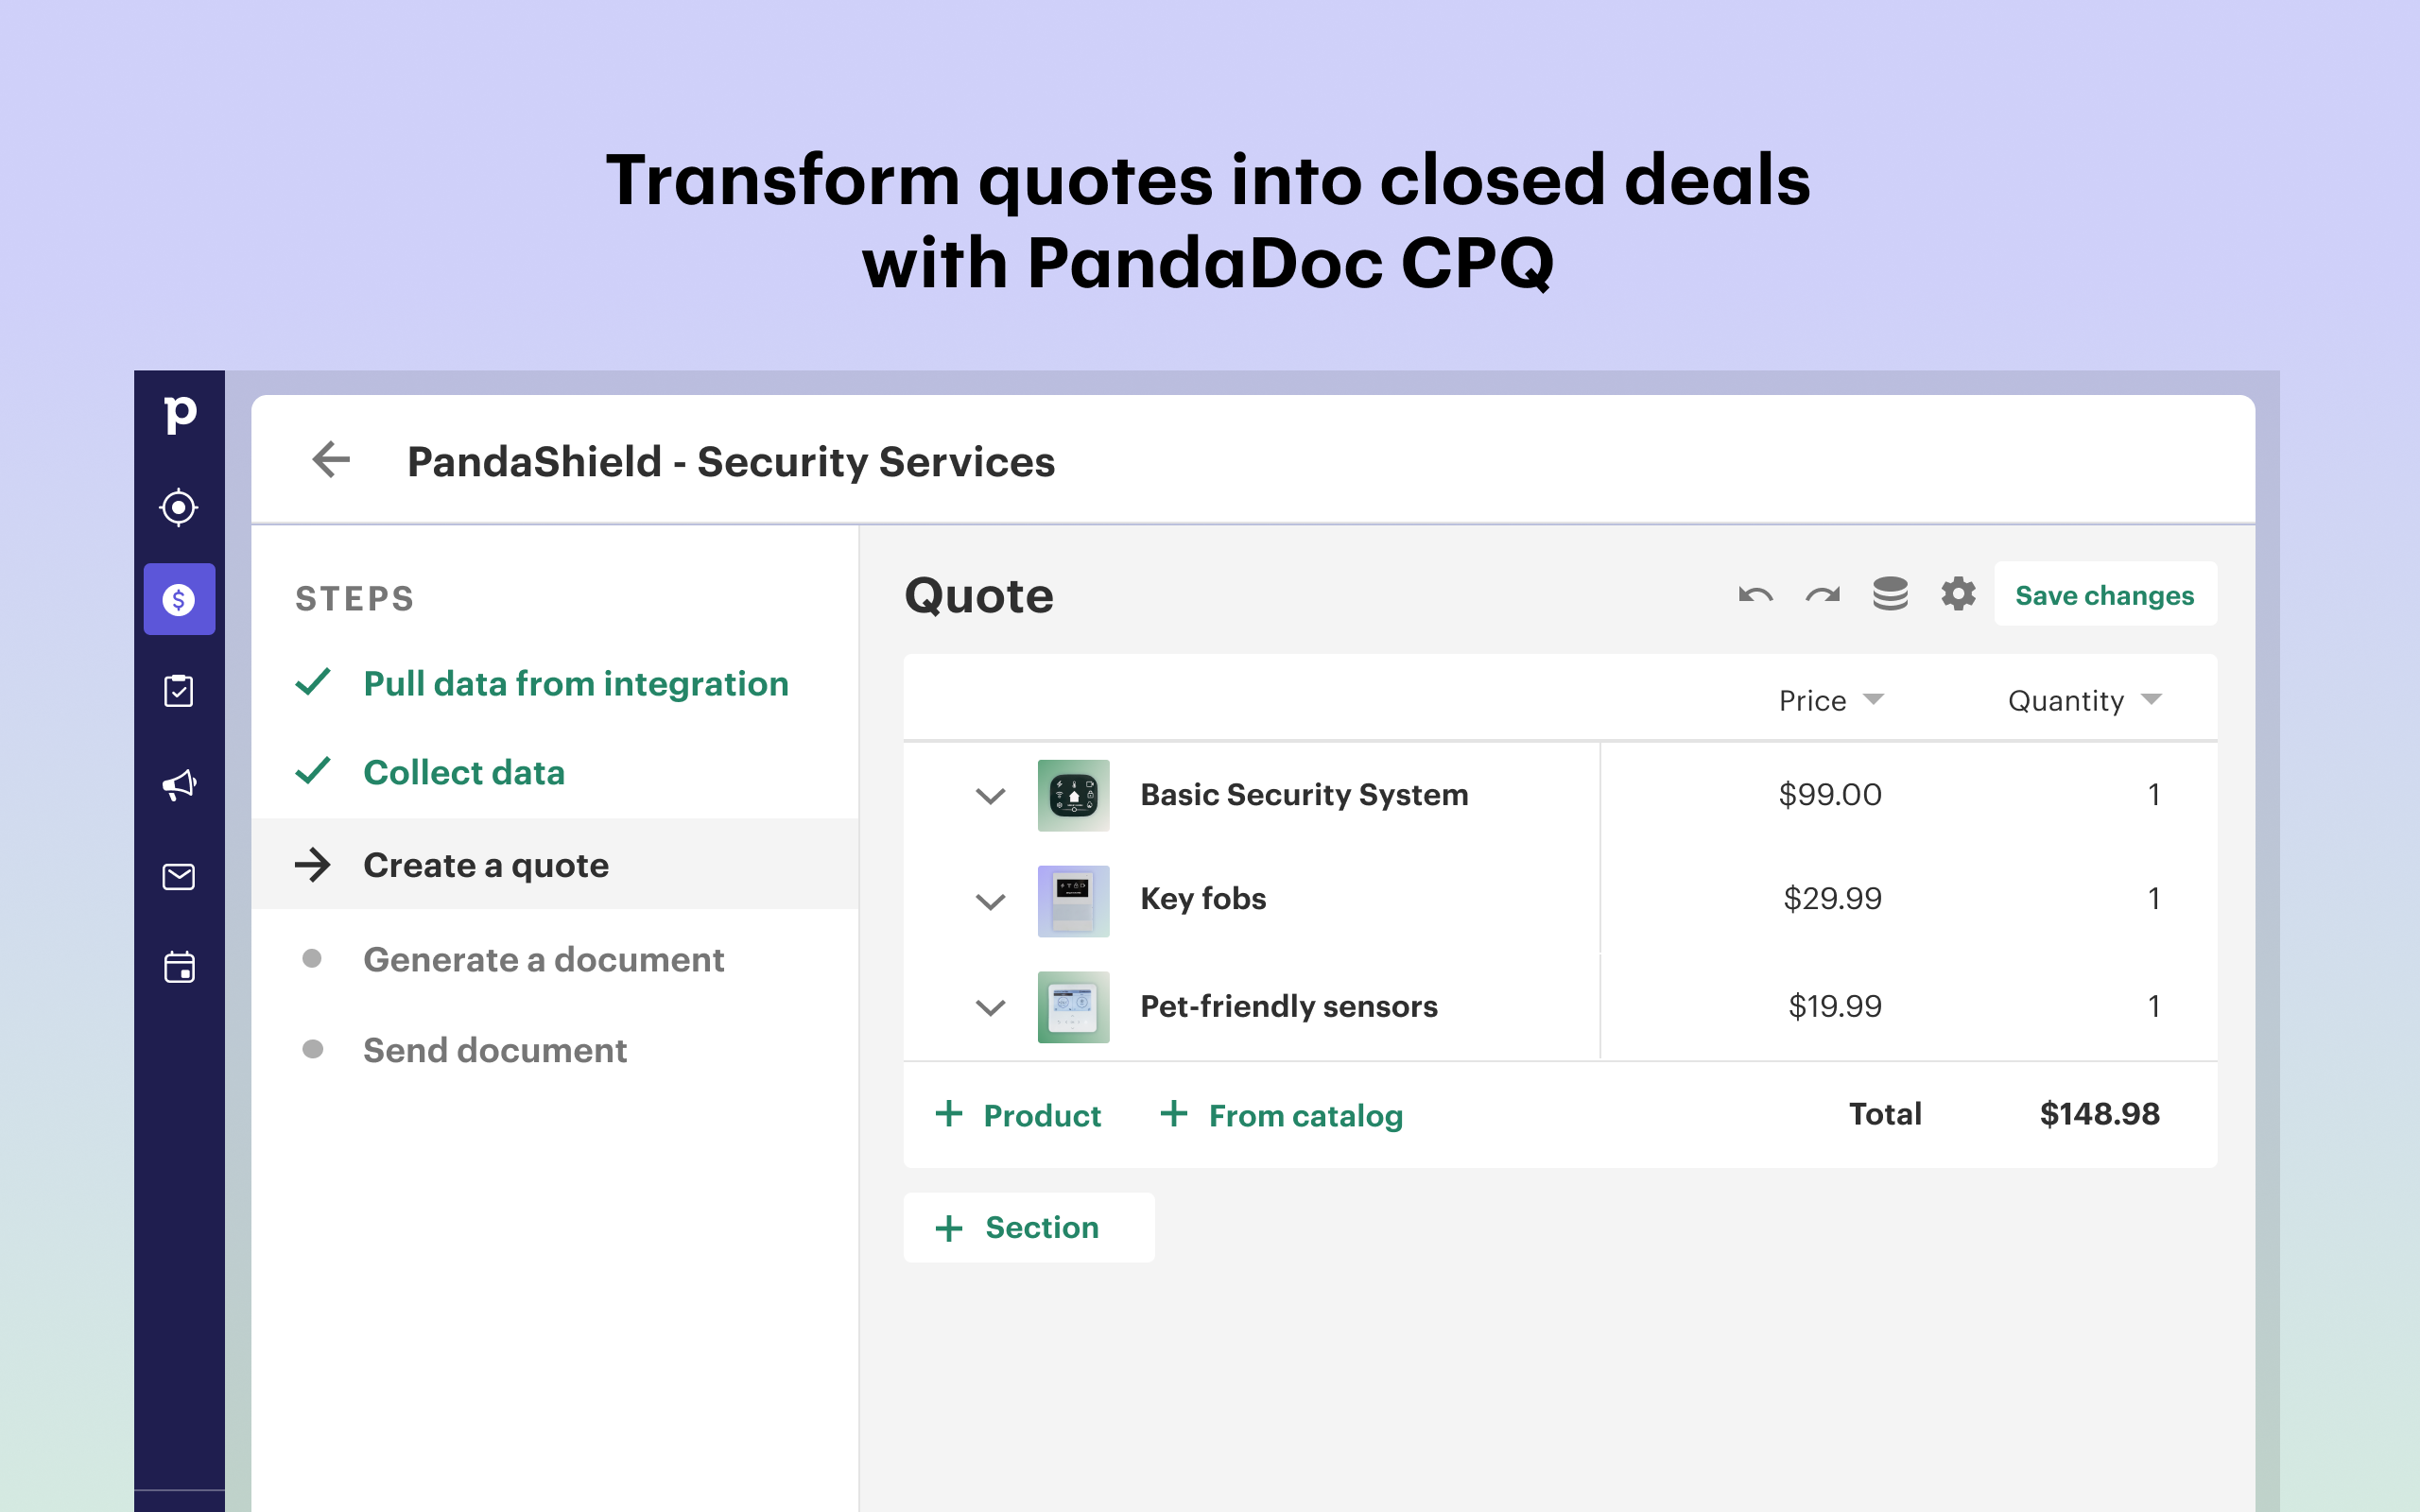The width and height of the screenshot is (2420, 1512).
Task: Select the Send document step
Action: pyautogui.click(x=495, y=1051)
